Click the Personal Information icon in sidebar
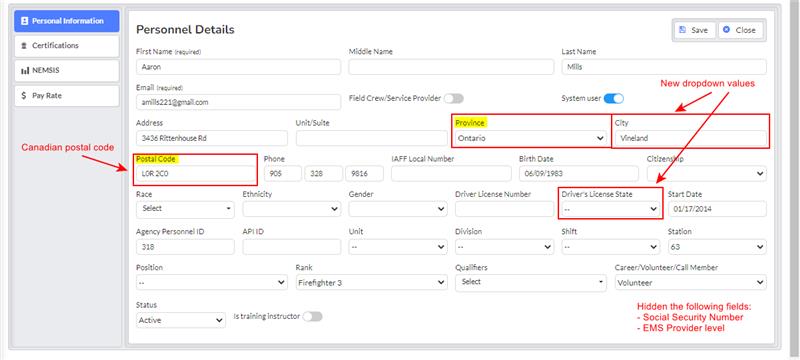Screen dimensions: 800x360 tap(24, 21)
